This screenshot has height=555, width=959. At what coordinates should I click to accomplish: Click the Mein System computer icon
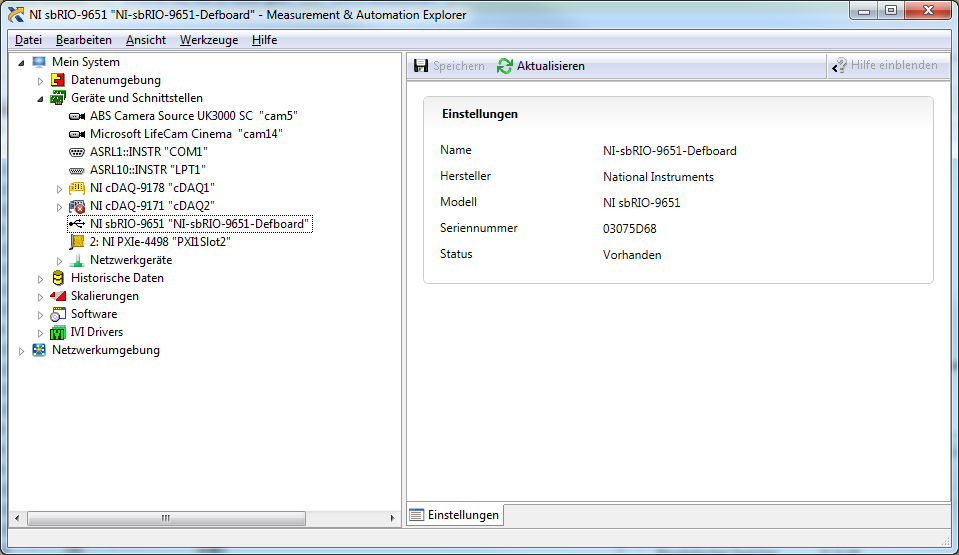tap(39, 62)
